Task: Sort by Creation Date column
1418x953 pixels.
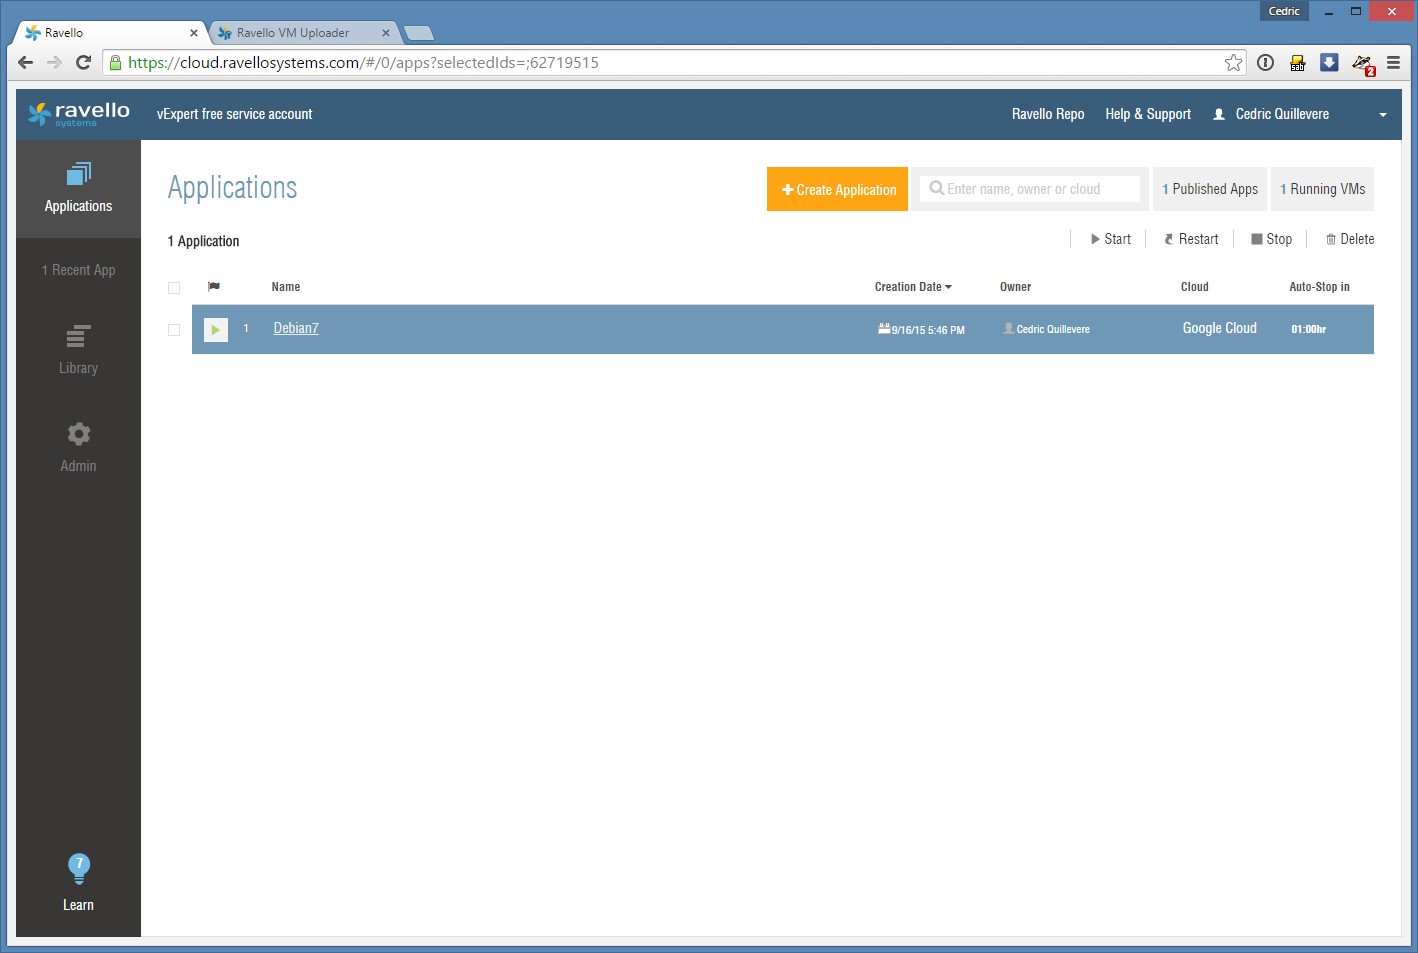Action: [912, 287]
